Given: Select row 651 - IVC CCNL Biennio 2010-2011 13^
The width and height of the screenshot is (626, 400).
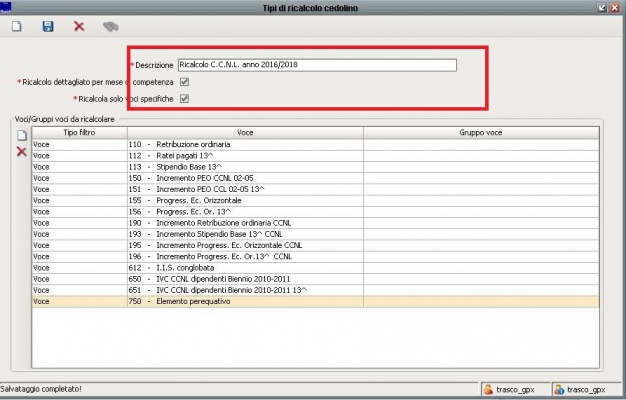Looking at the screenshot, I should [315, 290].
